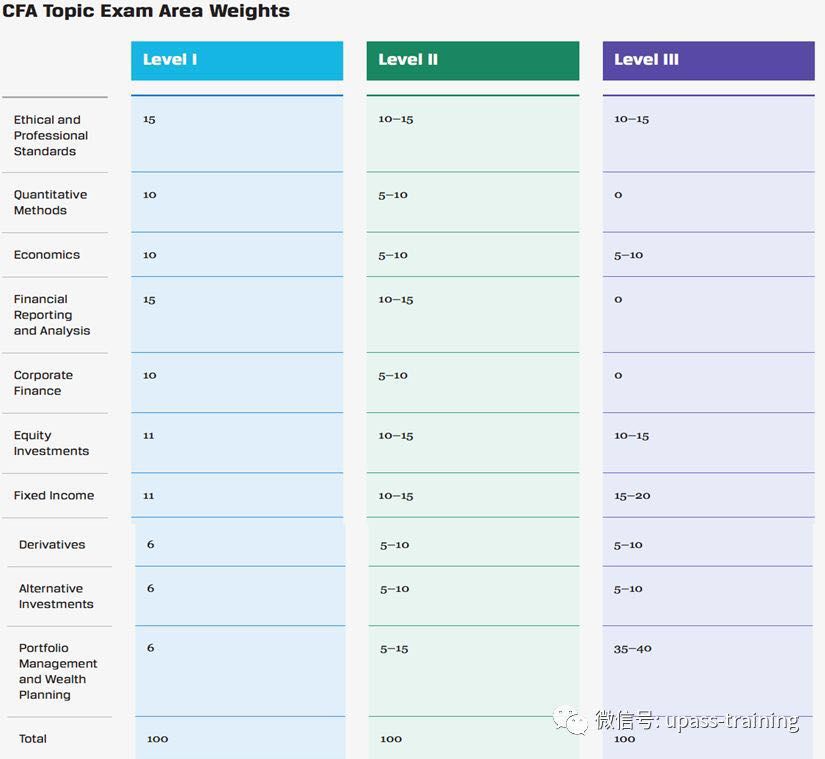The width and height of the screenshot is (825, 759).
Task: Click the Ethical and Professional Standards row label
Action: tap(51, 136)
